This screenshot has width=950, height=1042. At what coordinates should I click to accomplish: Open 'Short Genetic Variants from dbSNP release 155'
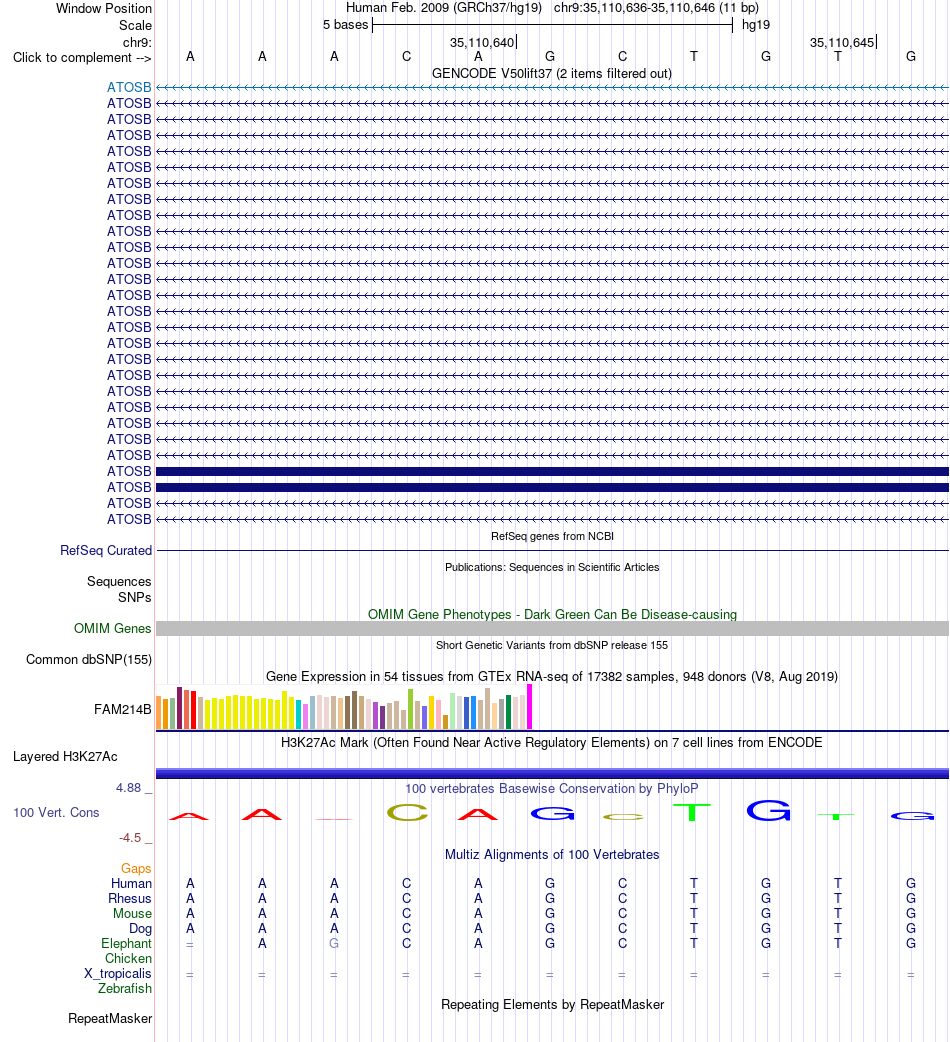552,645
